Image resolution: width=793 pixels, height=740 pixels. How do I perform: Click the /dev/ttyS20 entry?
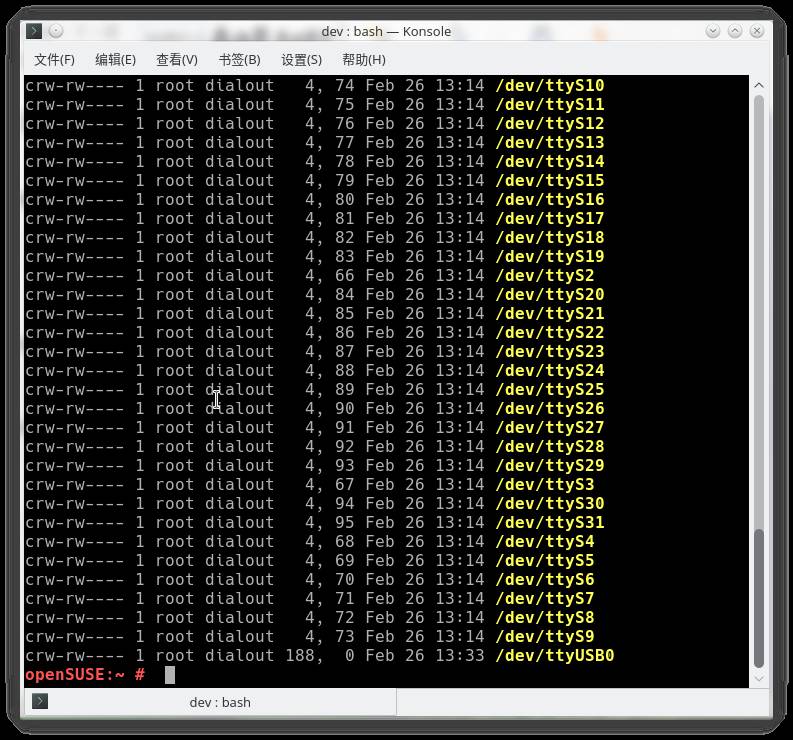(550, 294)
